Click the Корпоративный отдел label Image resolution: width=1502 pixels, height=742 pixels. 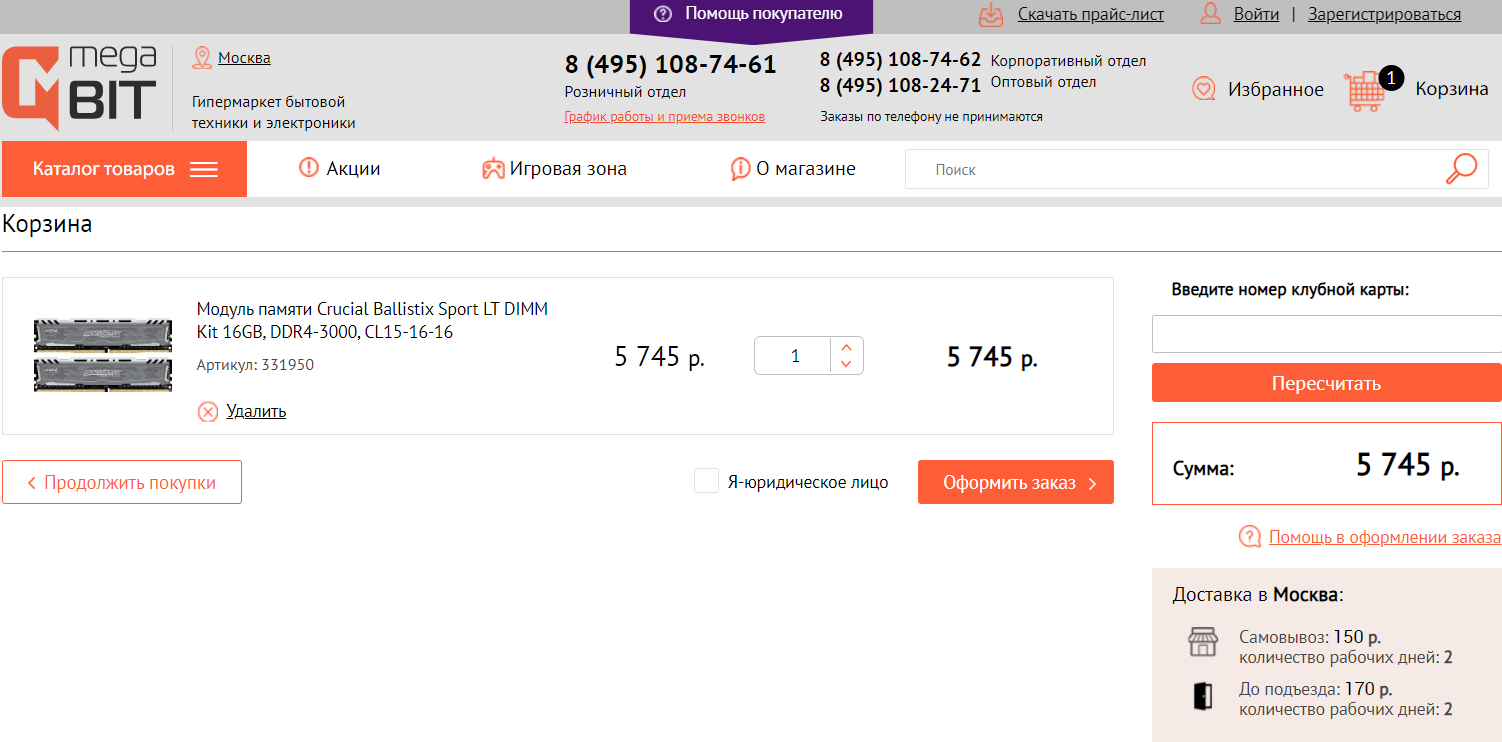point(1069,61)
